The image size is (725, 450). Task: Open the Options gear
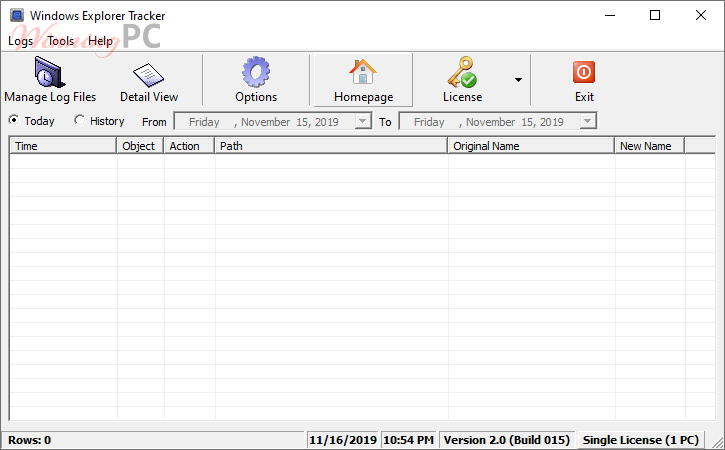pyautogui.click(x=256, y=80)
